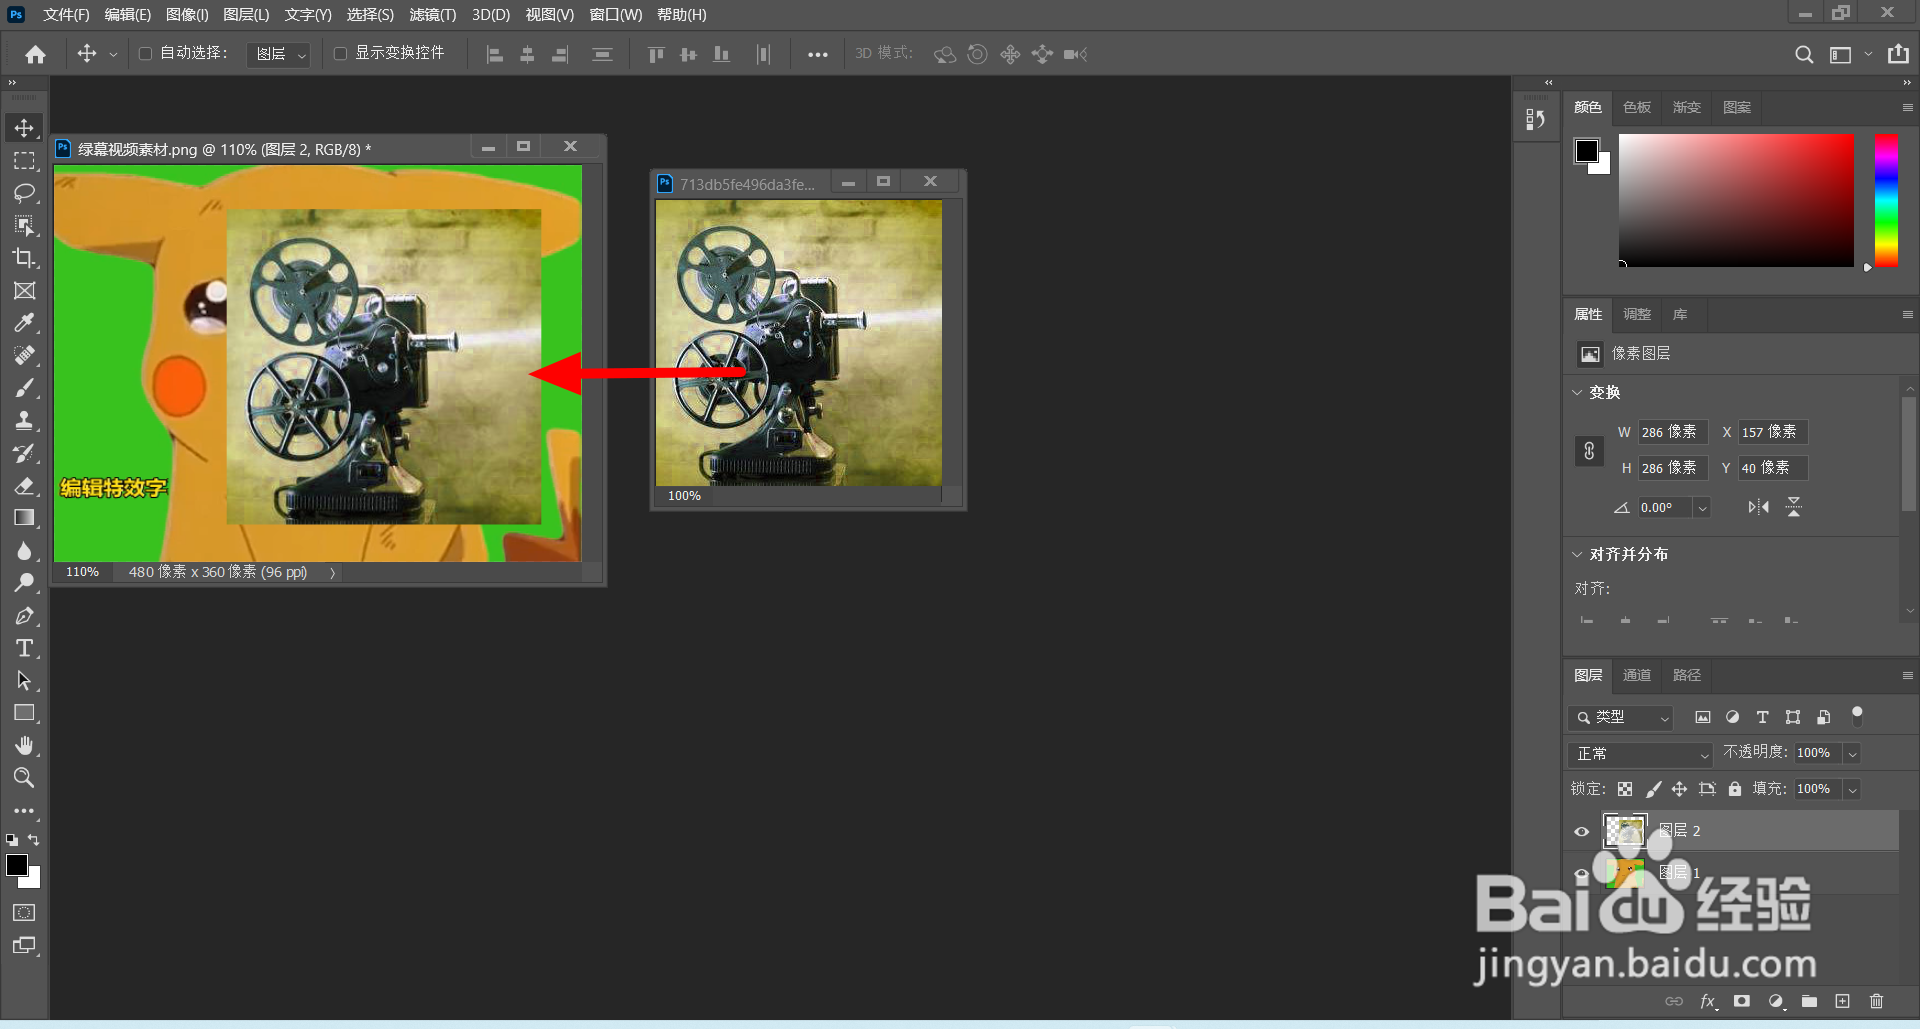The height and width of the screenshot is (1029, 1920).
Task: Open the search magnifier in options bar
Action: click(x=1804, y=54)
